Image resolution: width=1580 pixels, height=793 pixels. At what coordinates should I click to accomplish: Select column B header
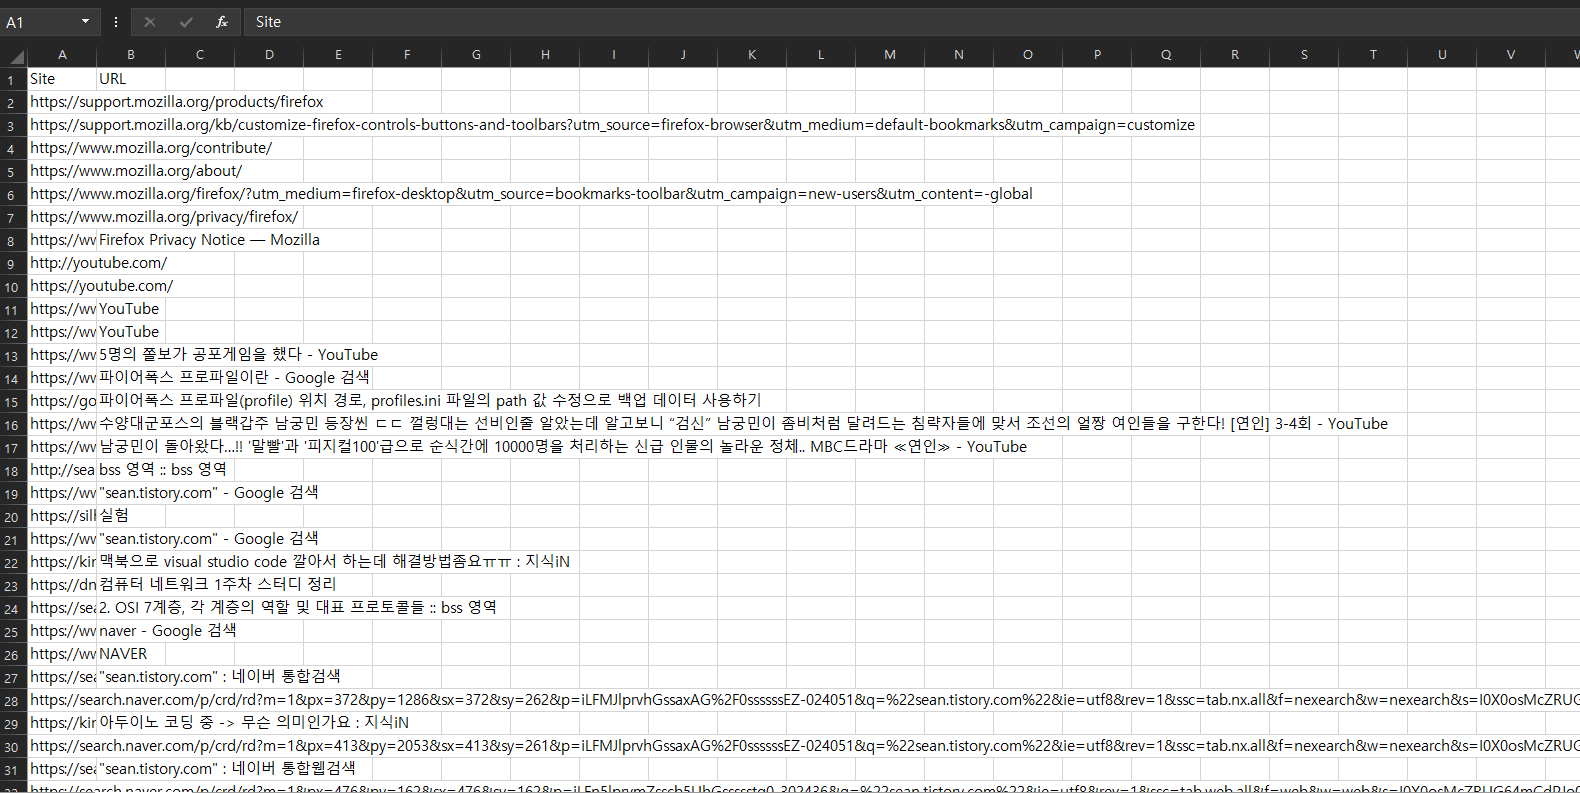(x=131, y=55)
